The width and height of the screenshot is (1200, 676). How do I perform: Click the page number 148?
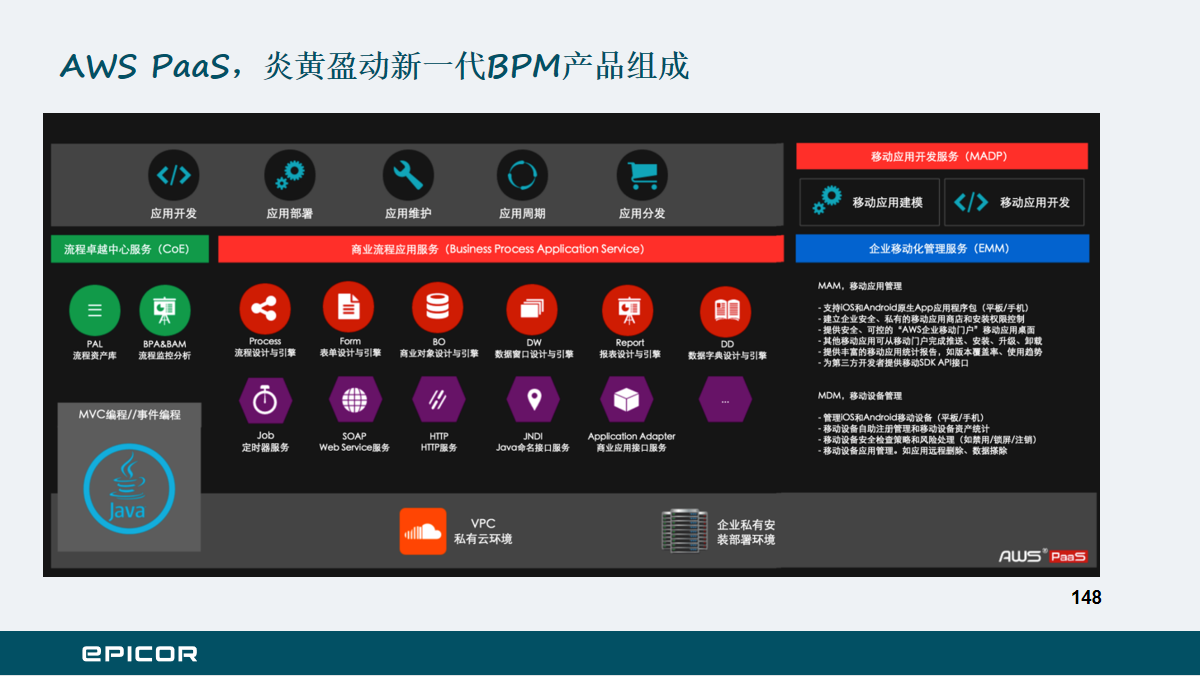pyautogui.click(x=1086, y=597)
